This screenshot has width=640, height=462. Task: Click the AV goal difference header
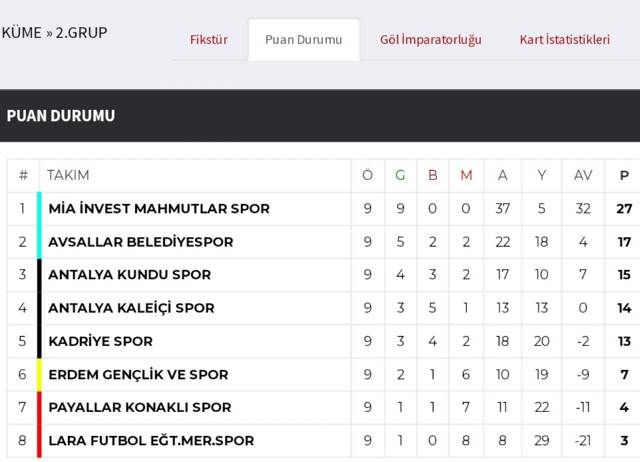(583, 175)
